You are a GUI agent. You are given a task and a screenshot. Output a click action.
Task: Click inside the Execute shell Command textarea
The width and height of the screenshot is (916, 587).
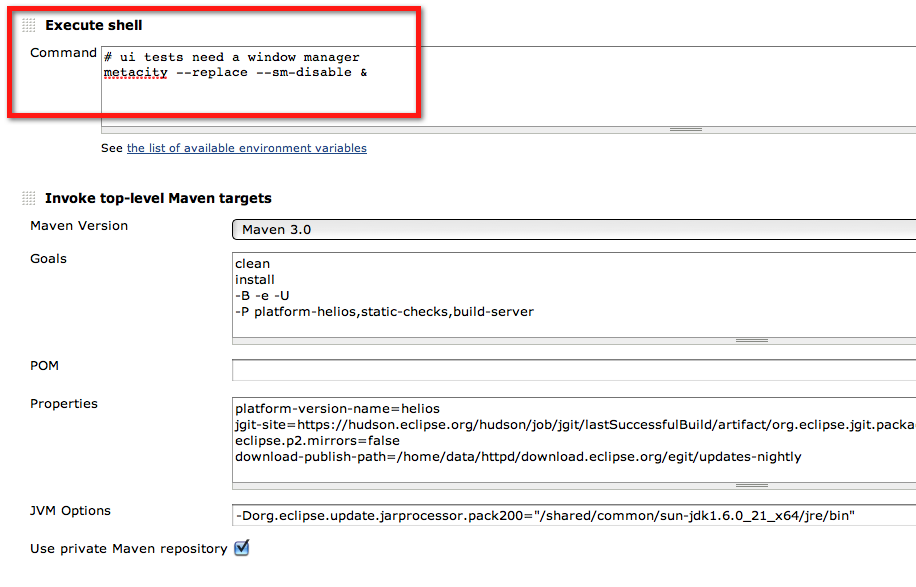pos(508,86)
